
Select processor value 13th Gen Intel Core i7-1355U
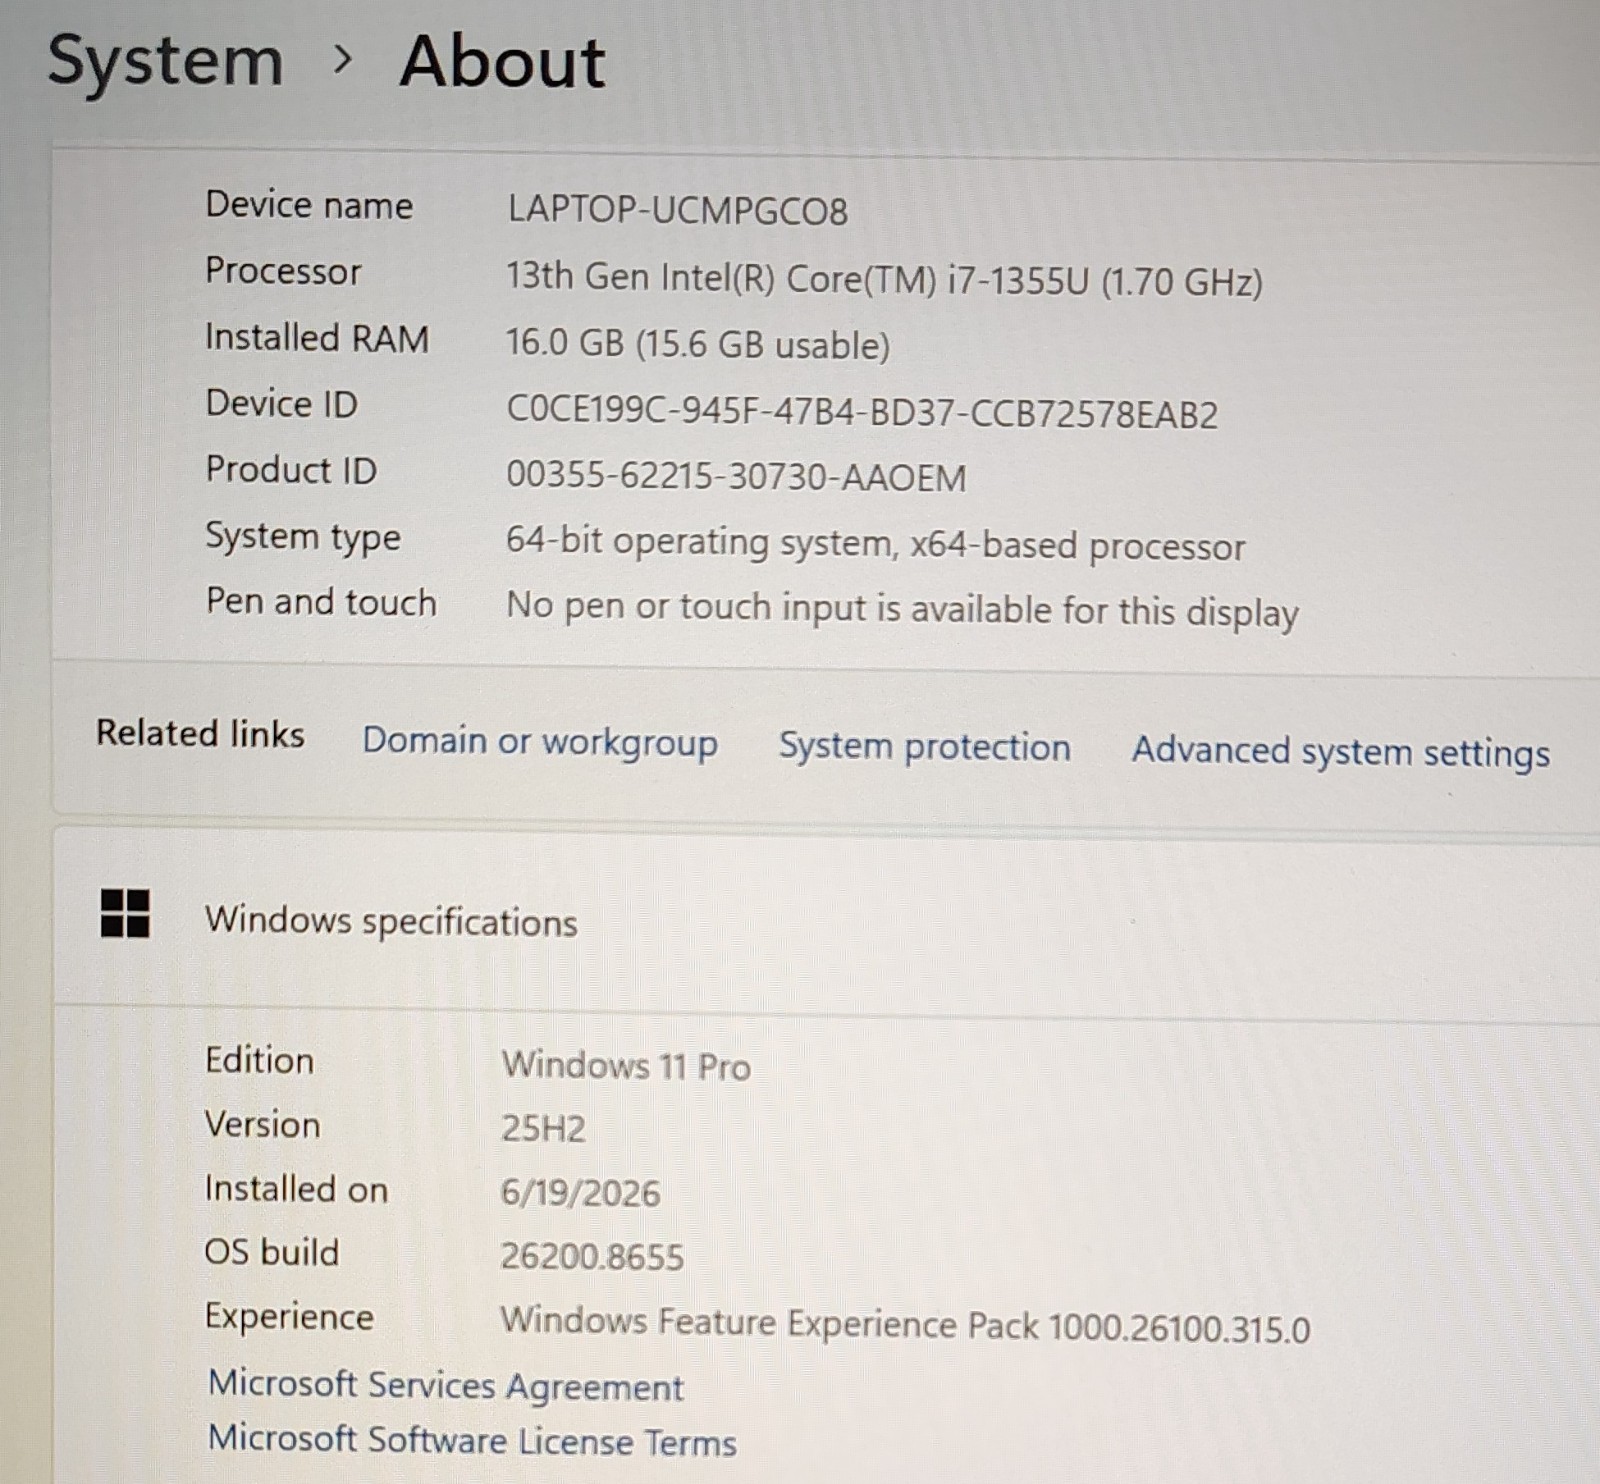point(884,279)
